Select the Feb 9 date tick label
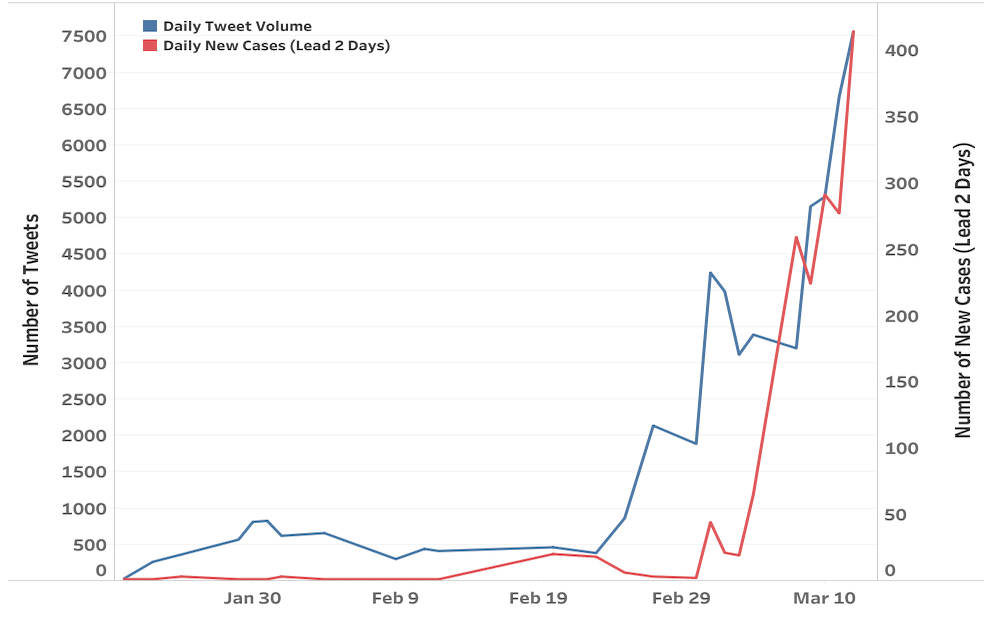Viewport: 995px width, 618px height. [x=395, y=598]
